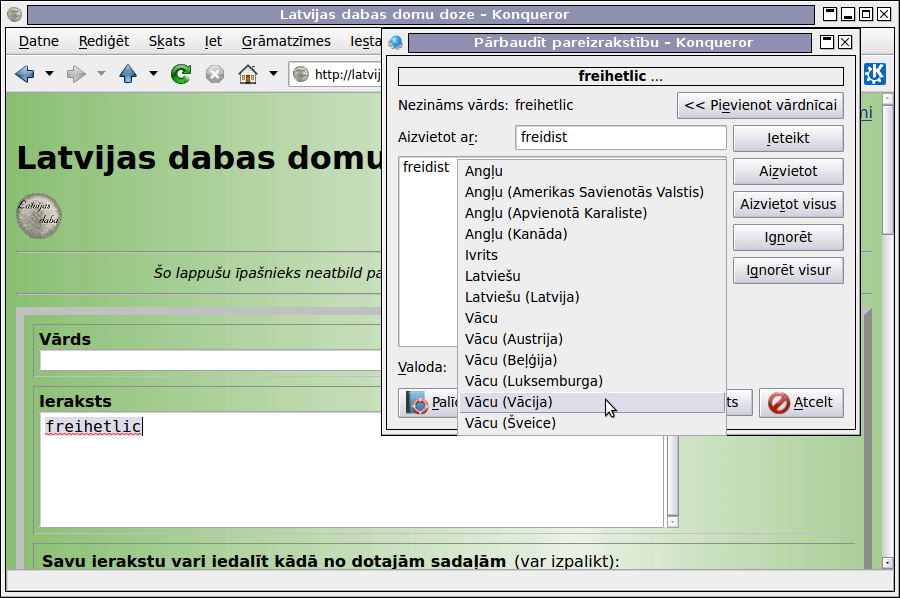This screenshot has height=598, width=900.
Task: Click the page vertical scrollbar thumb
Action: click(887, 169)
